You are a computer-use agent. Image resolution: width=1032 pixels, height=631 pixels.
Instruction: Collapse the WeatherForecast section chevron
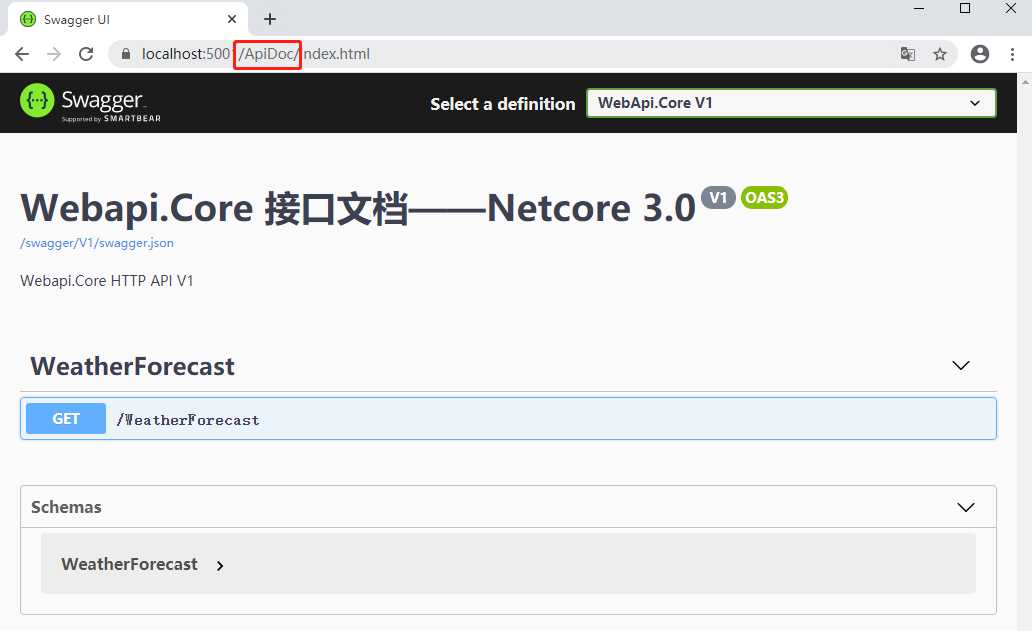961,365
